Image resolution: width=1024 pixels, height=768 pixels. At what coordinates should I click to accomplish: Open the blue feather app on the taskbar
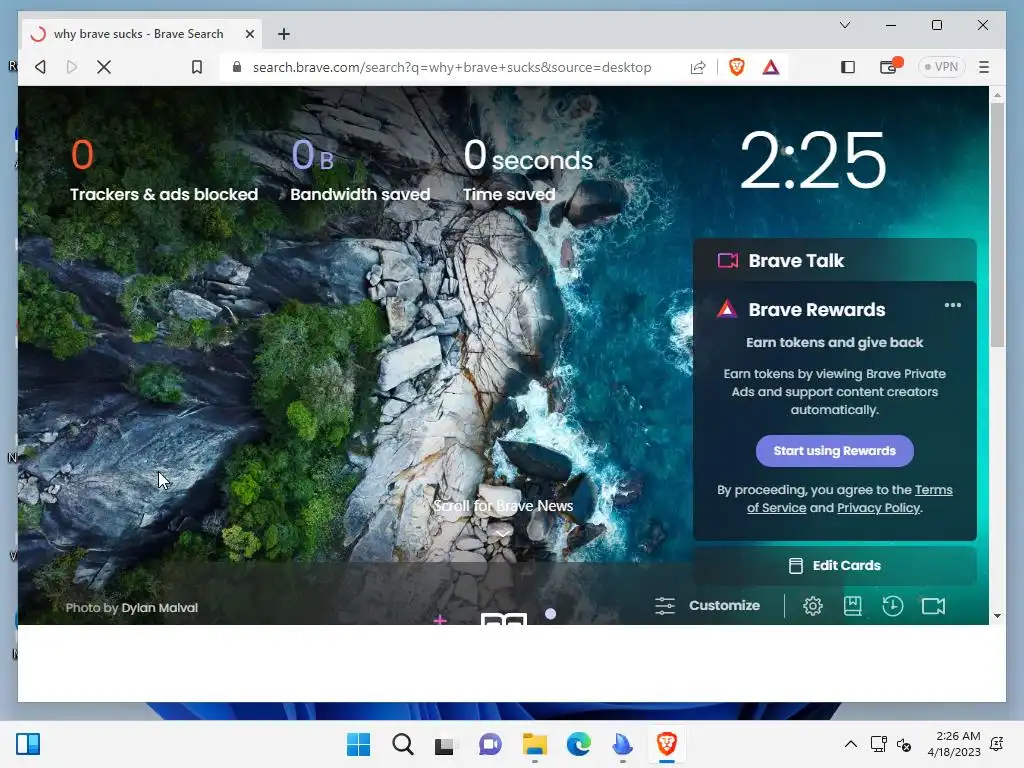(622, 744)
